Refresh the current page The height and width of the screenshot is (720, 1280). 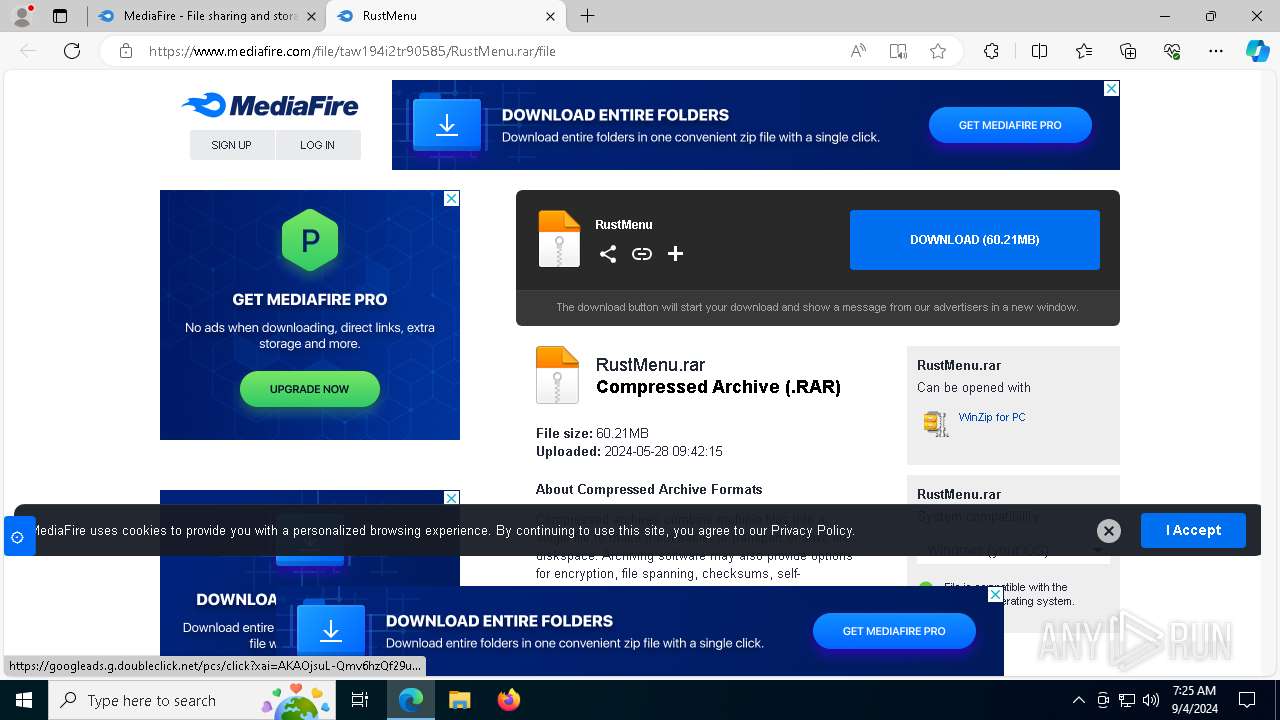pos(72,51)
